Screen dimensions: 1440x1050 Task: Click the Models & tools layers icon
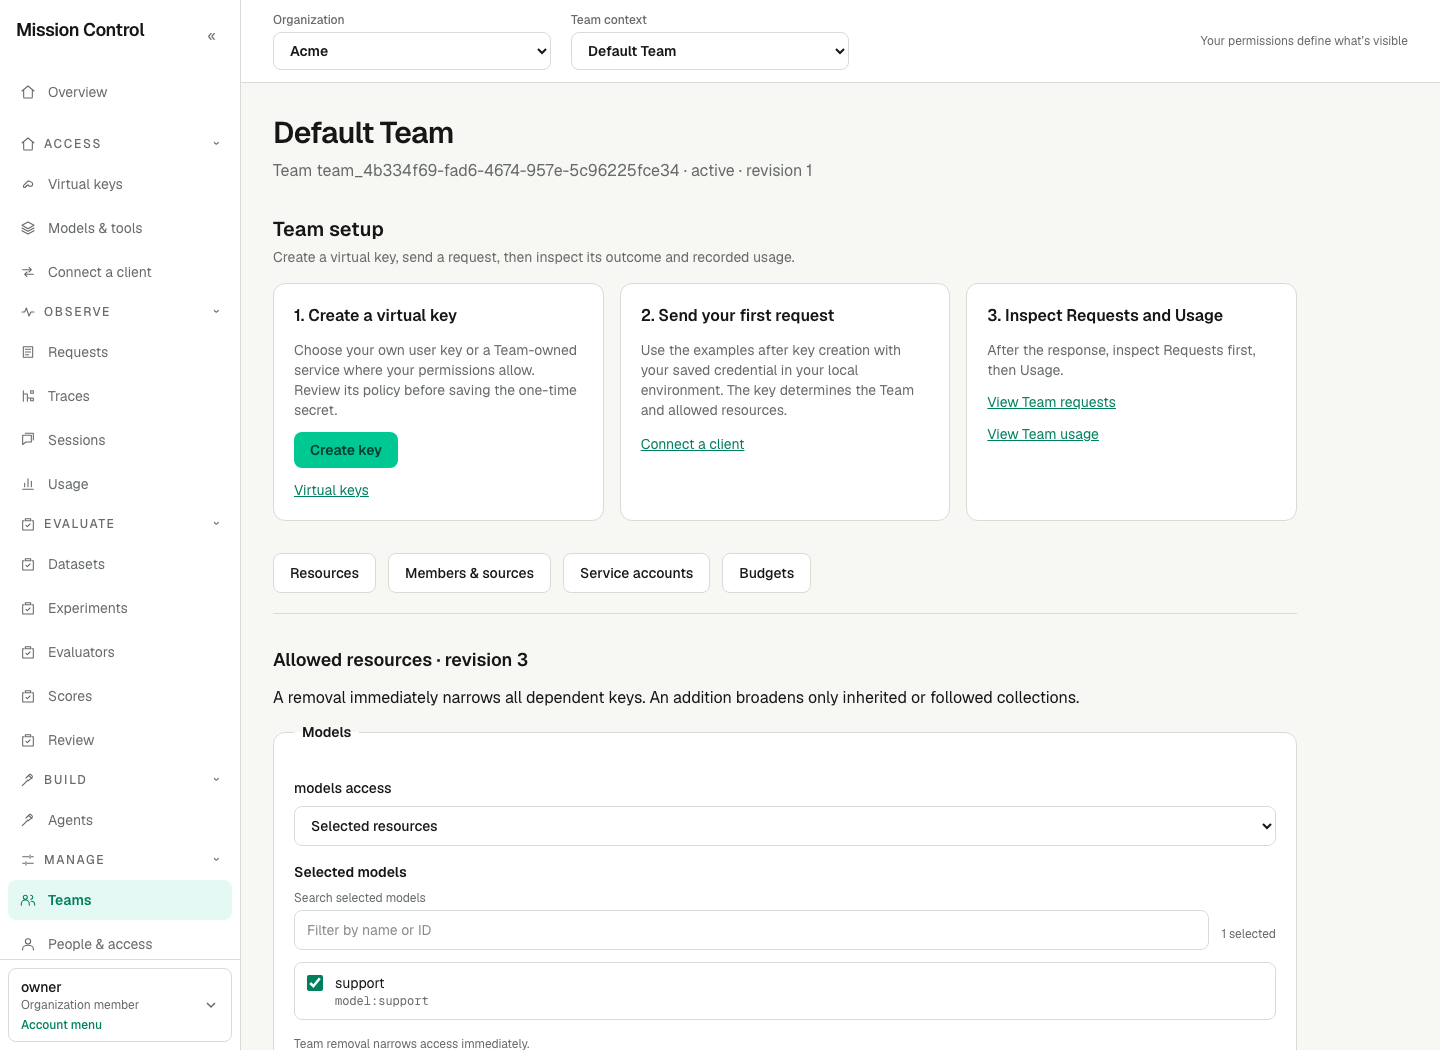coord(28,228)
